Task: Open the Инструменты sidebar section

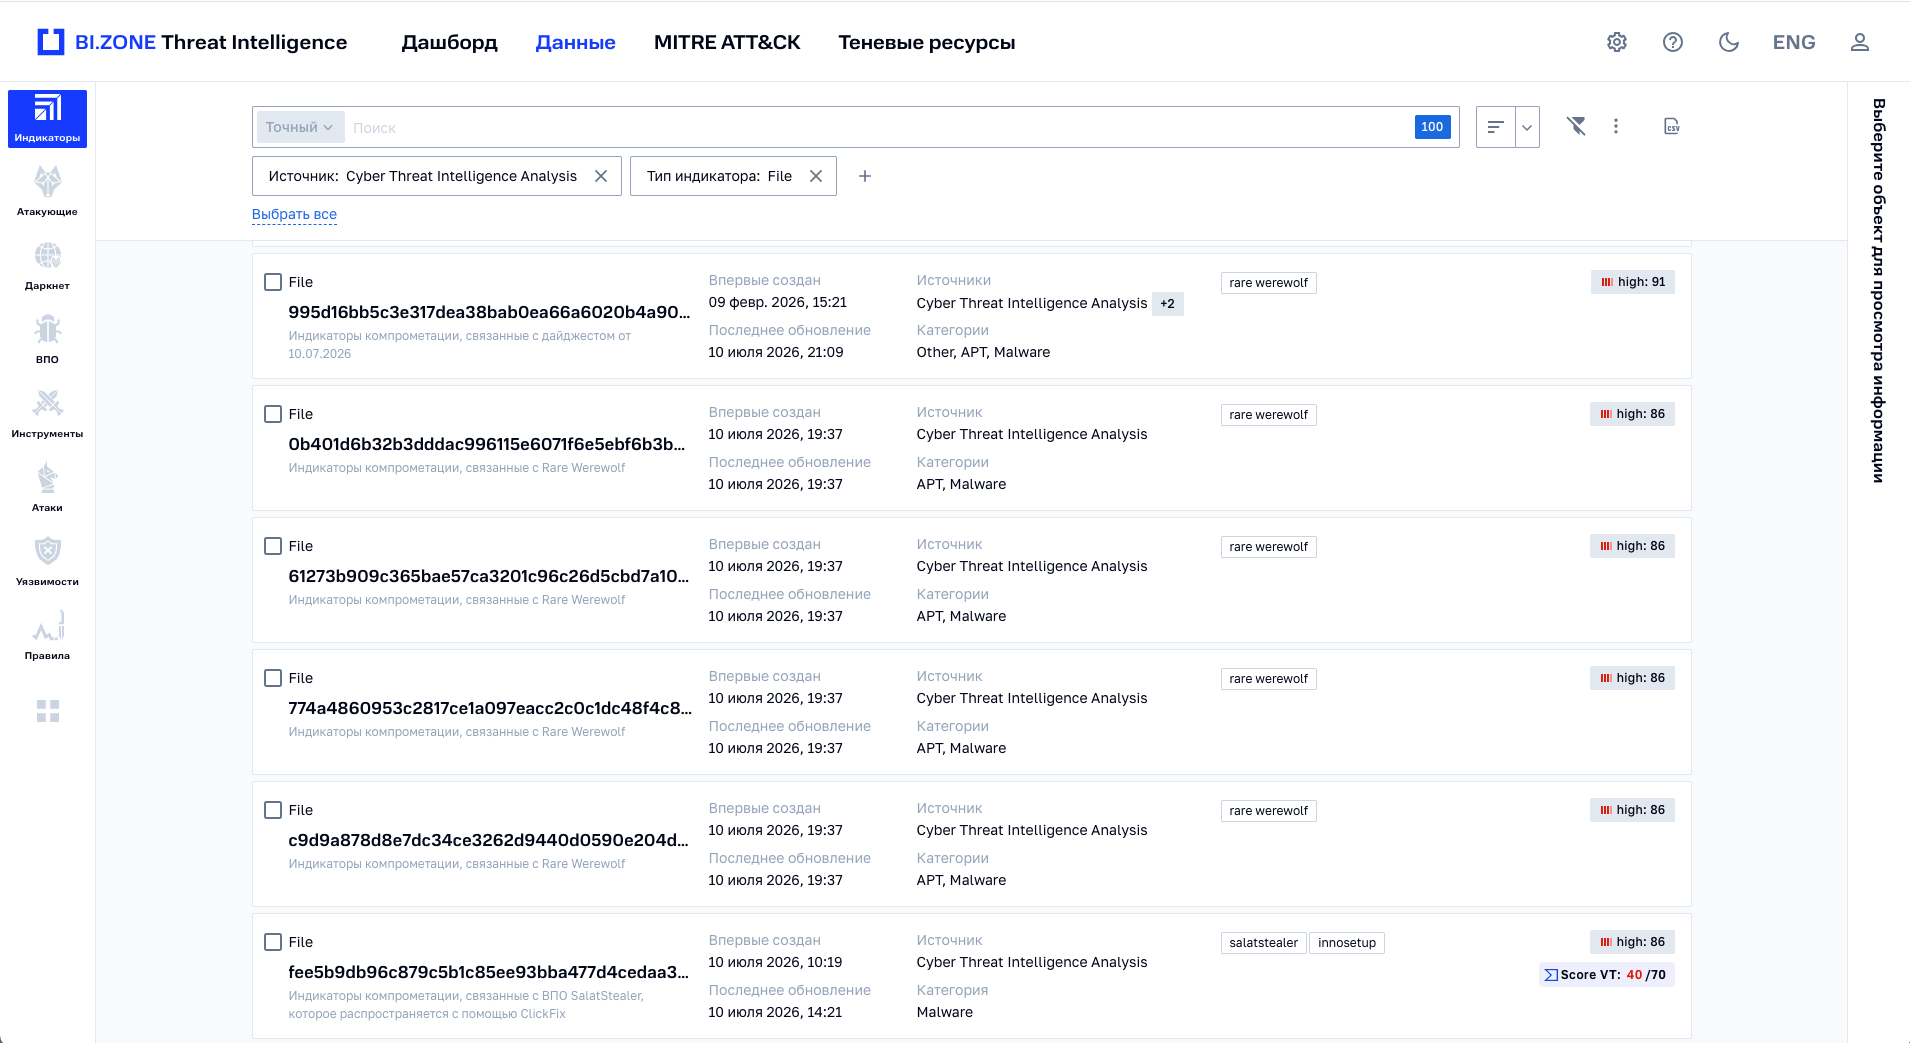Action: pyautogui.click(x=47, y=414)
